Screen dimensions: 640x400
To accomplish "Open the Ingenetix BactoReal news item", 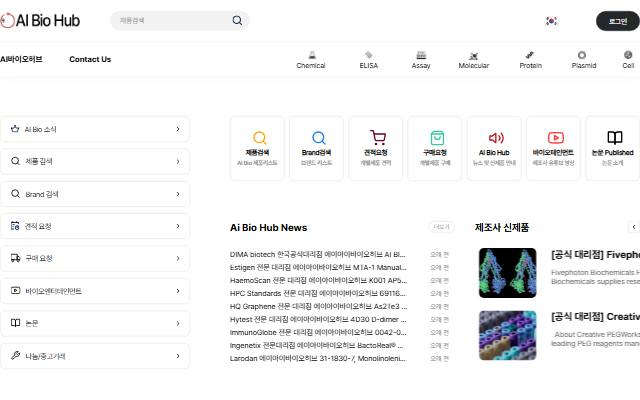I will click(317, 345).
